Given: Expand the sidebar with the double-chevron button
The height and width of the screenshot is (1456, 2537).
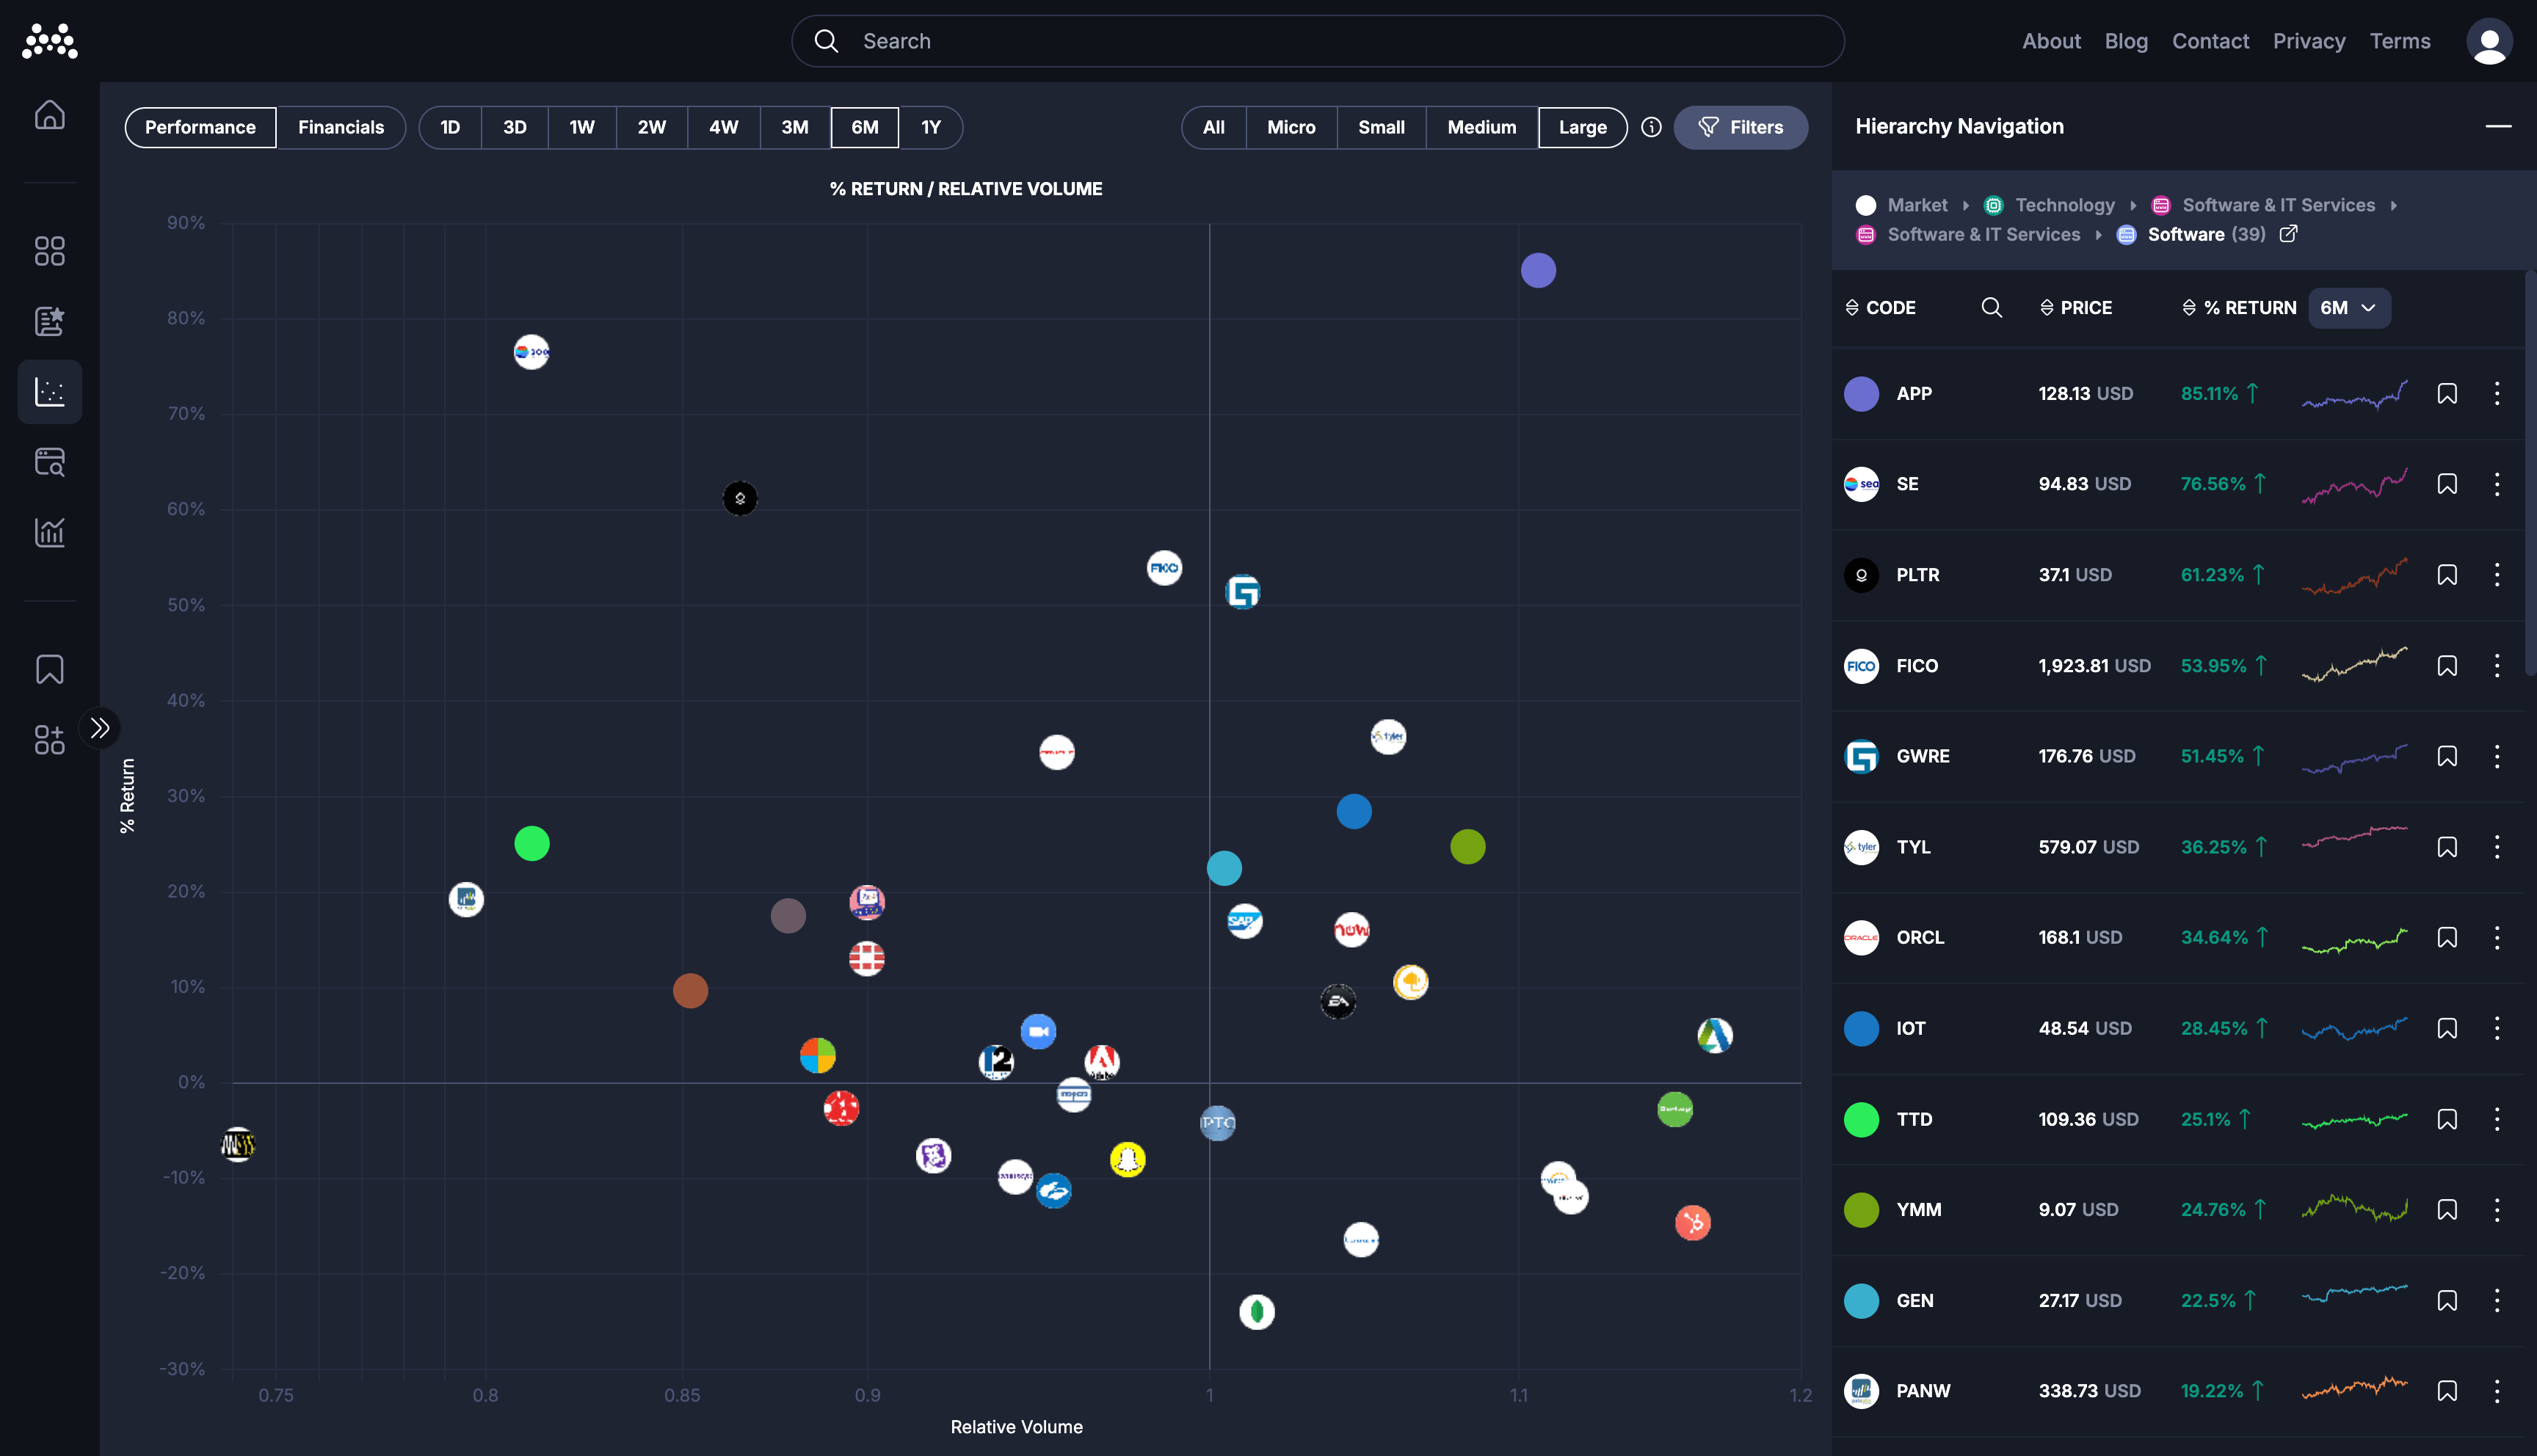Looking at the screenshot, I should pos(100,728).
